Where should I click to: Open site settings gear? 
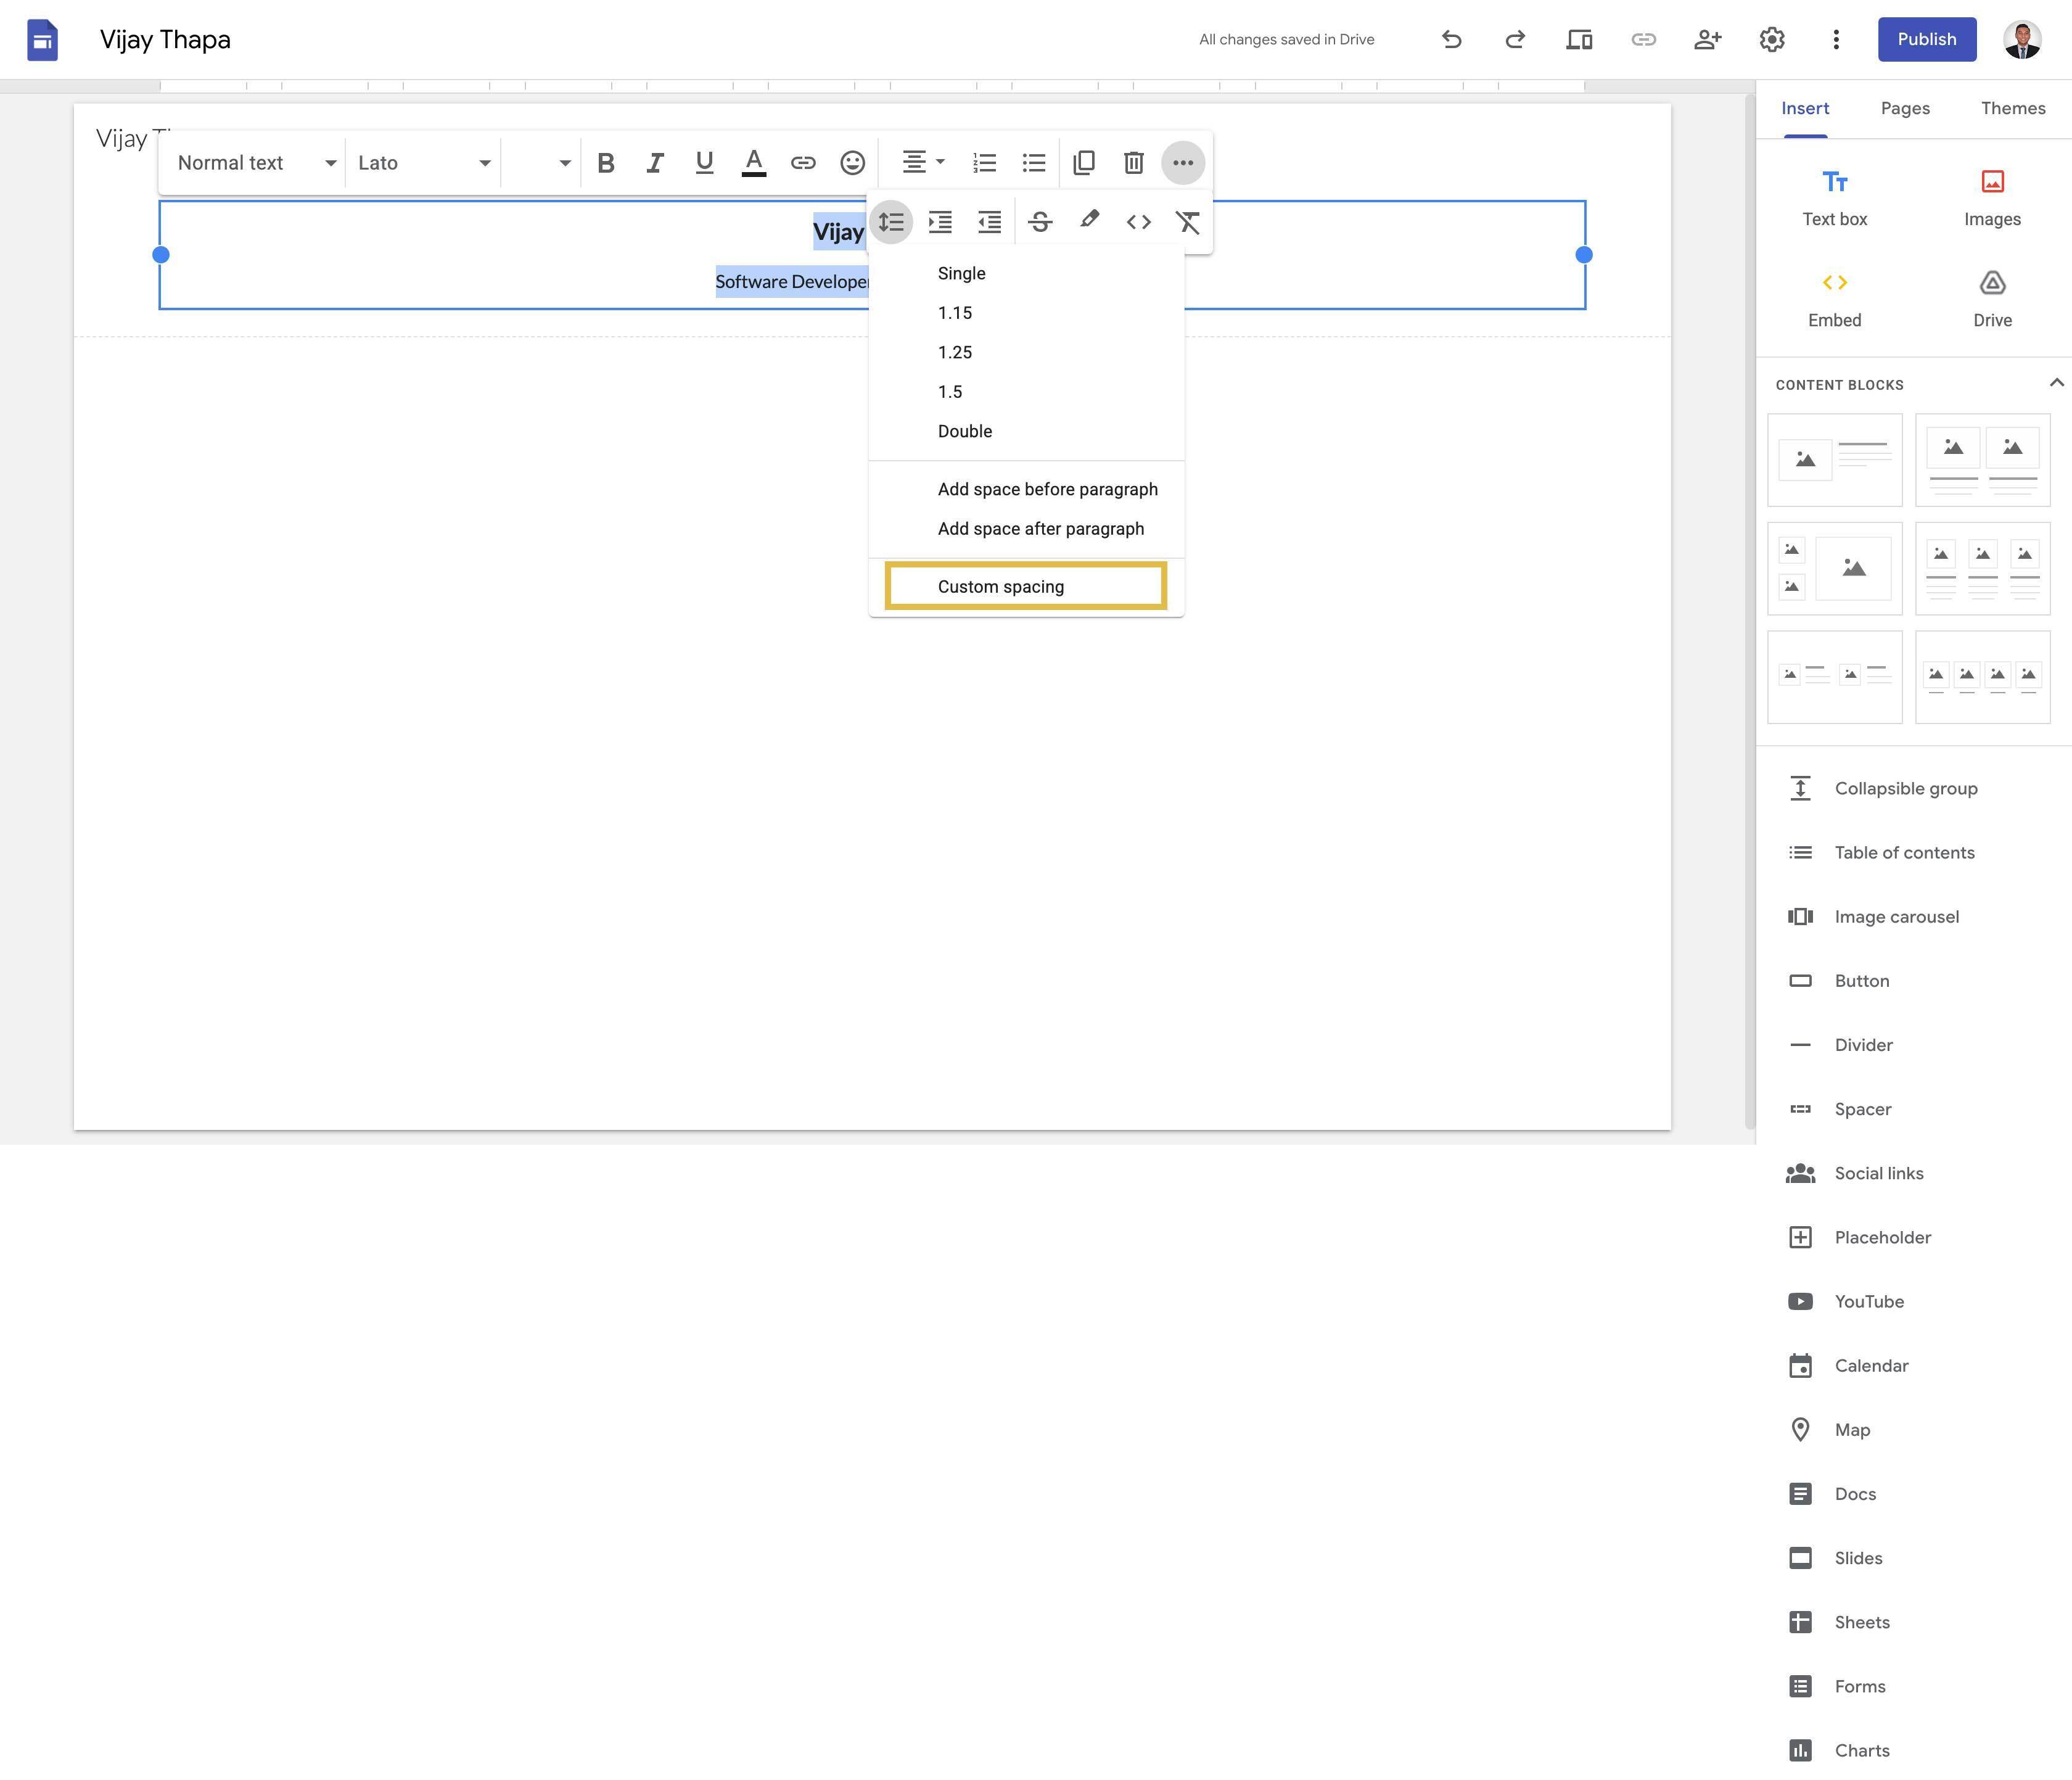1771,40
